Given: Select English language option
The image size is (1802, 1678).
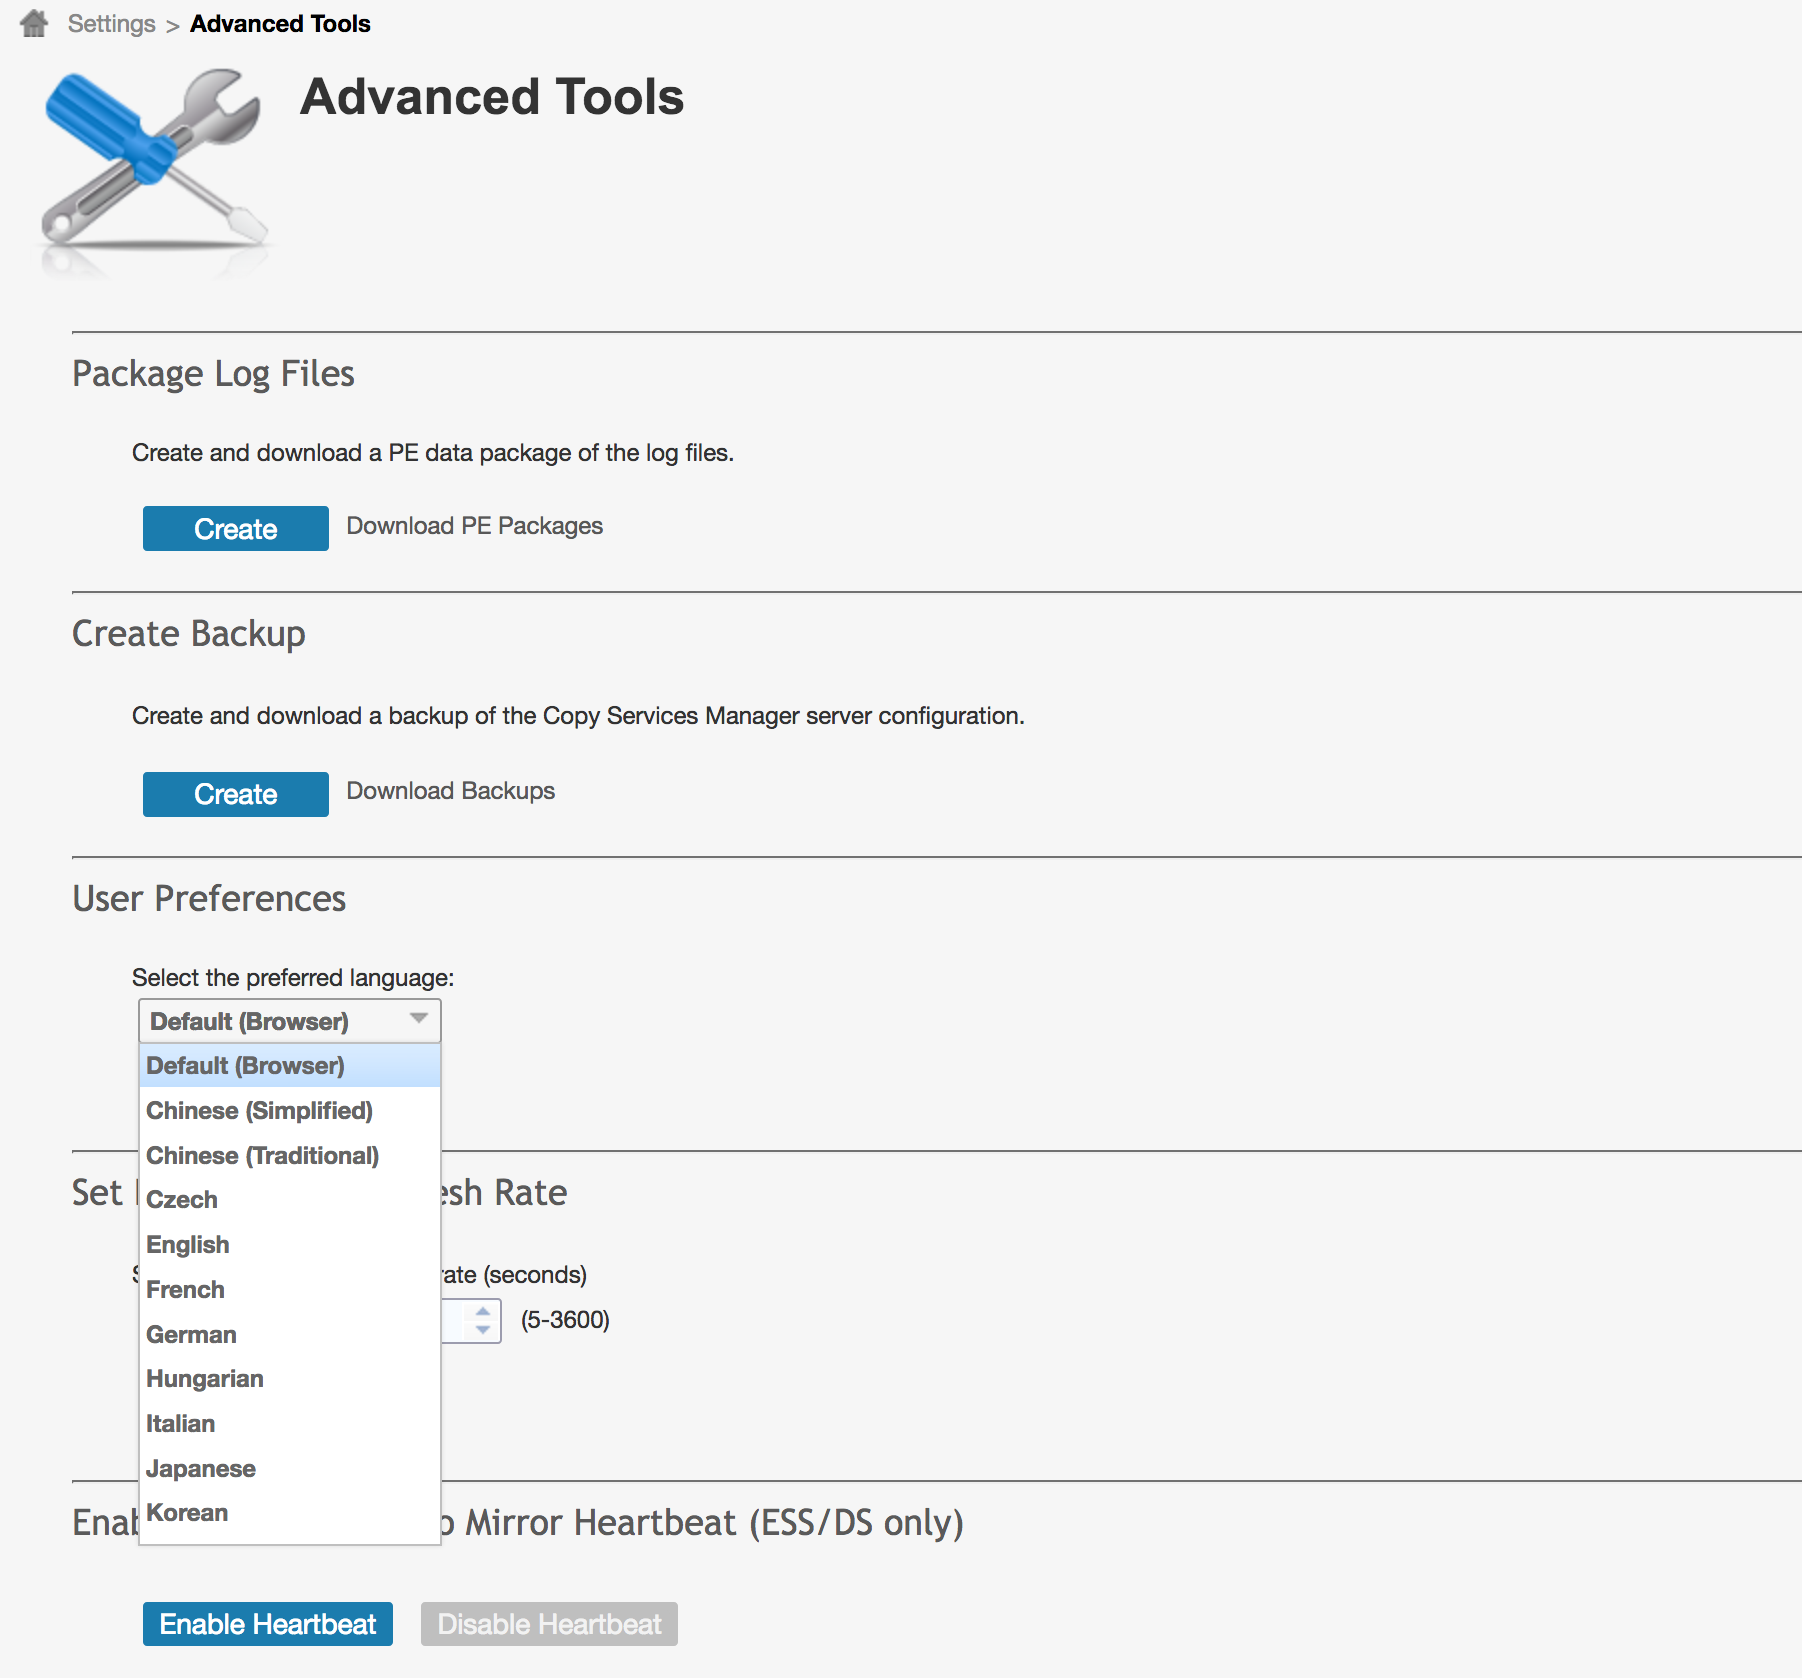Looking at the screenshot, I should [x=290, y=1244].
